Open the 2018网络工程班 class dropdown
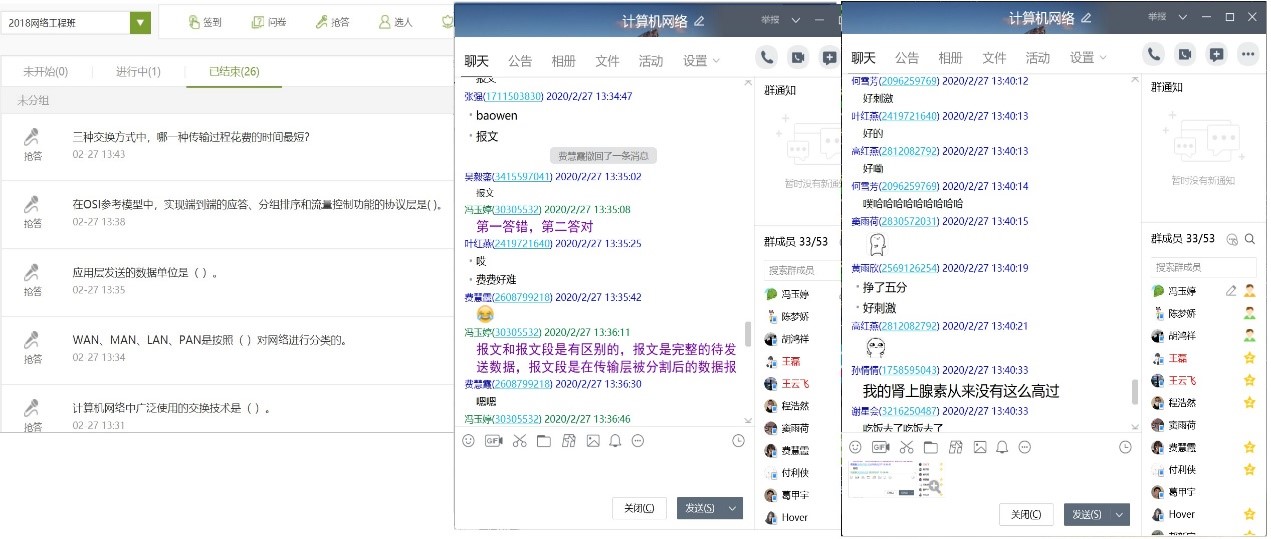 [141, 22]
